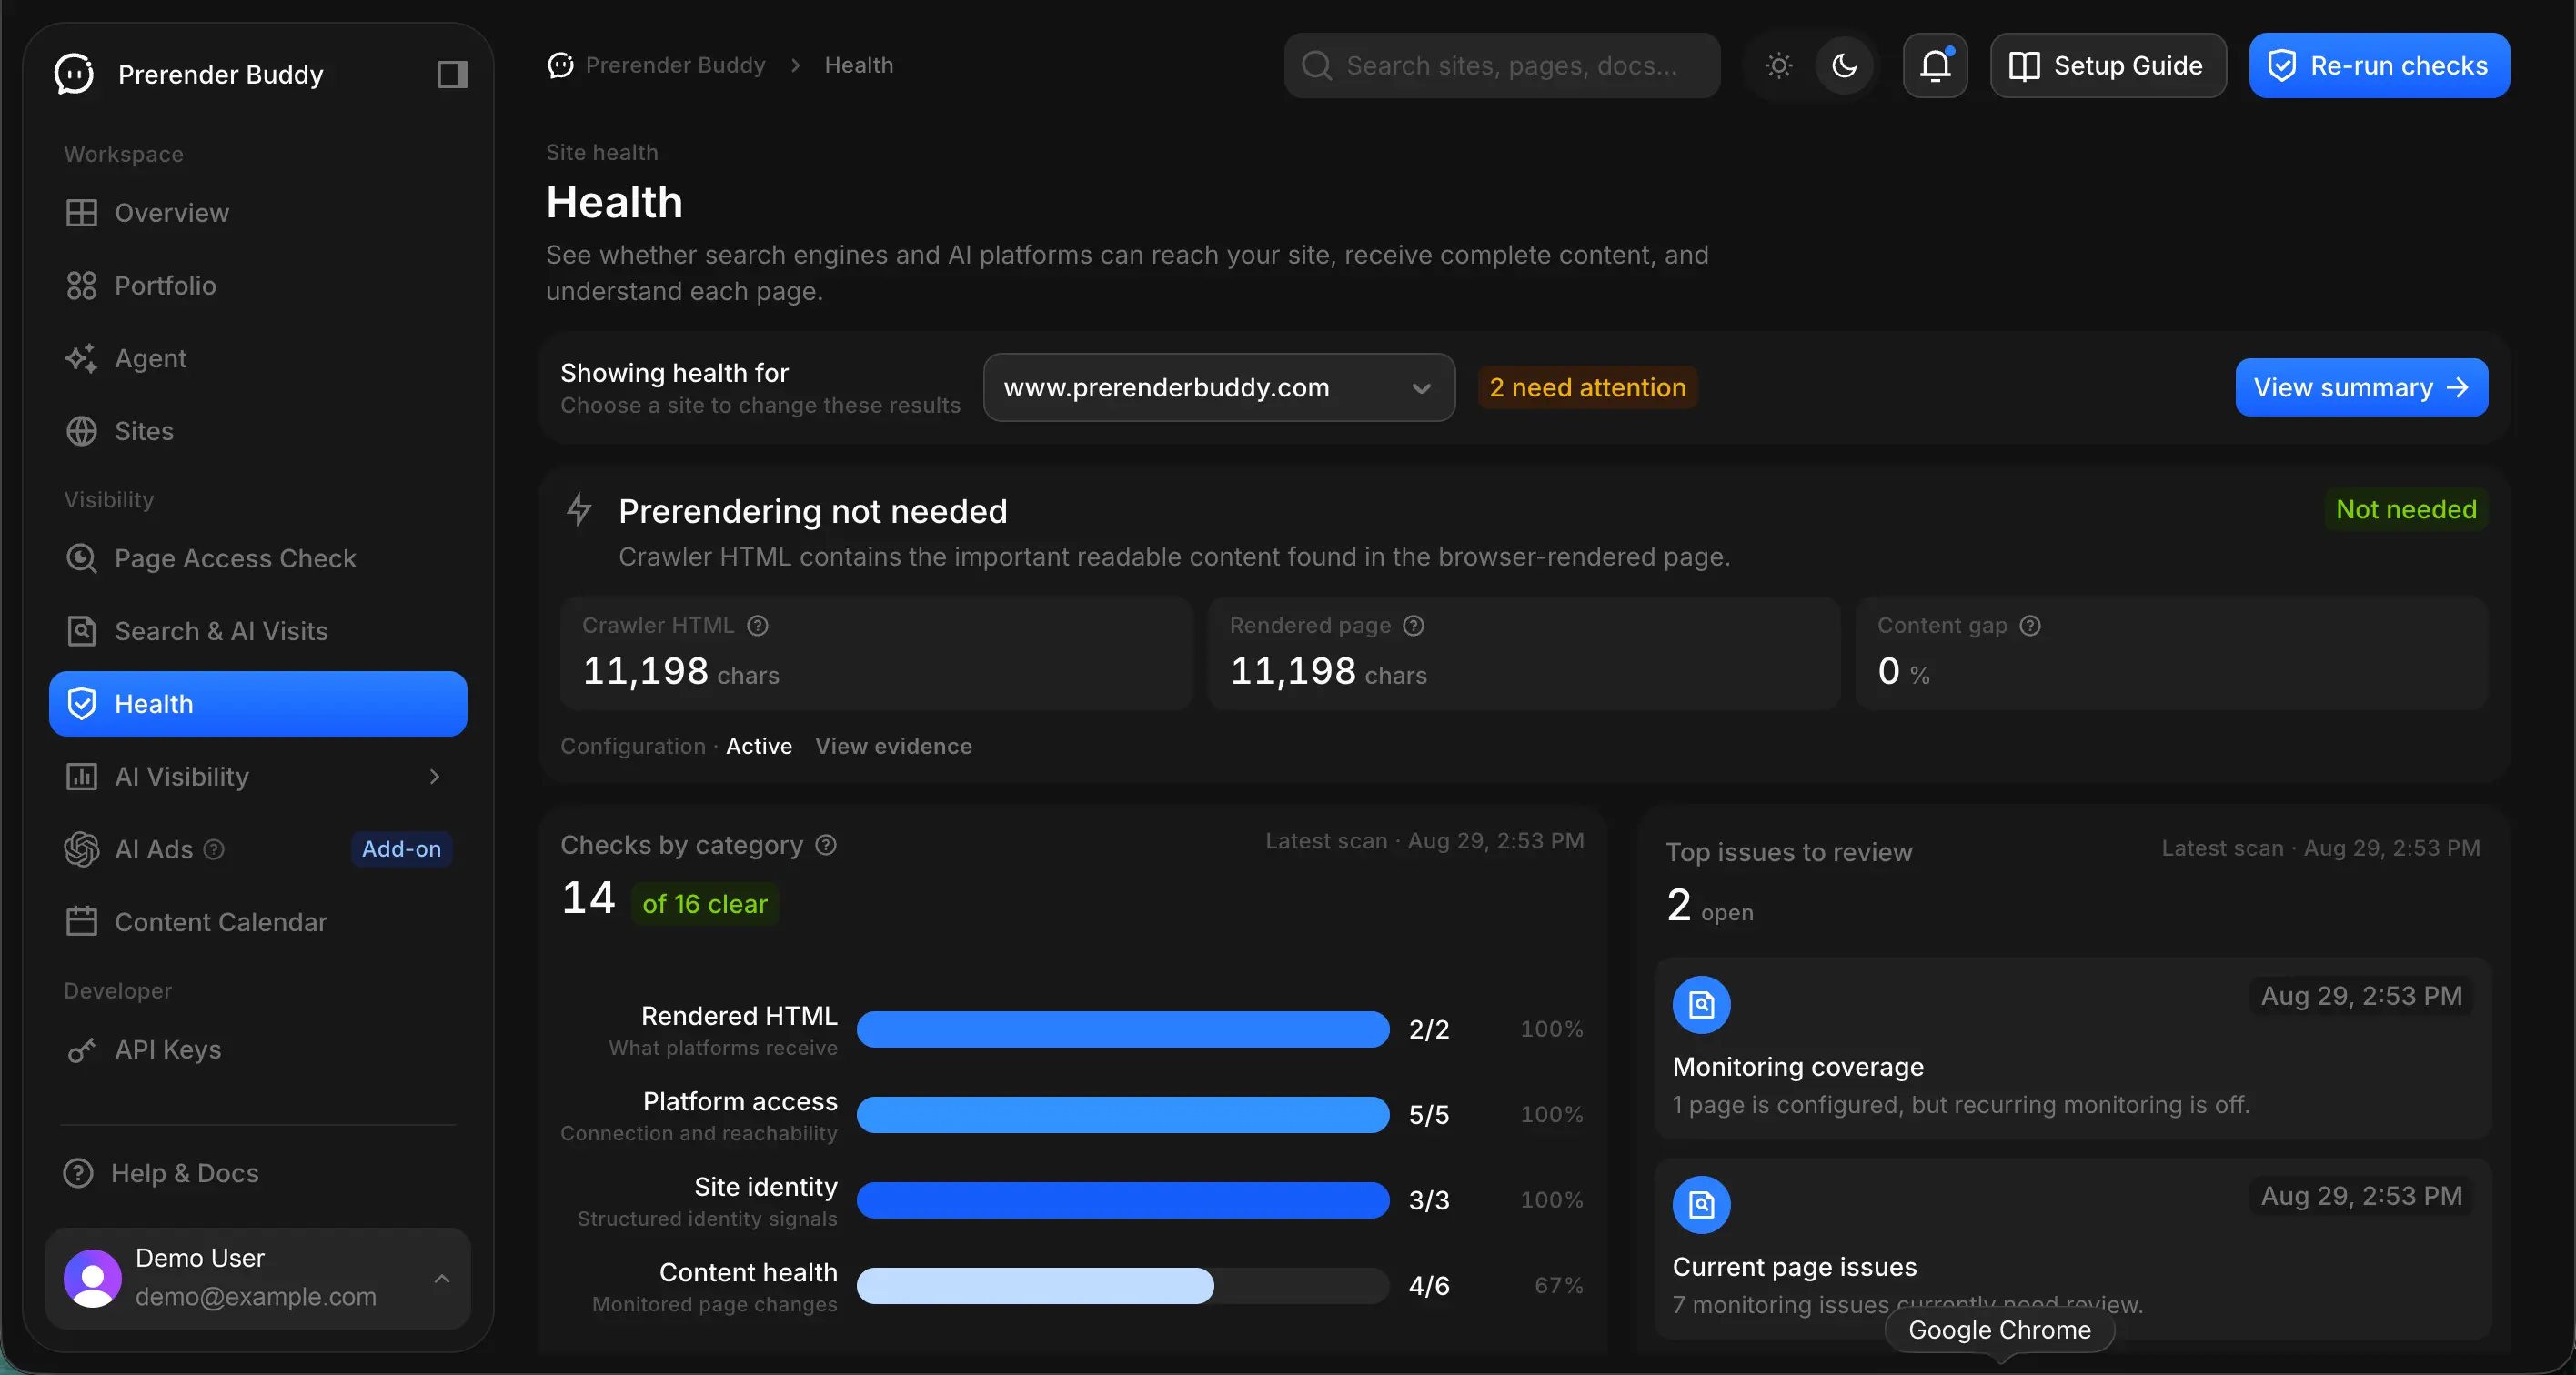2576x1375 pixels.
Task: Click the AI Ads help icon
Action: pos(214,849)
